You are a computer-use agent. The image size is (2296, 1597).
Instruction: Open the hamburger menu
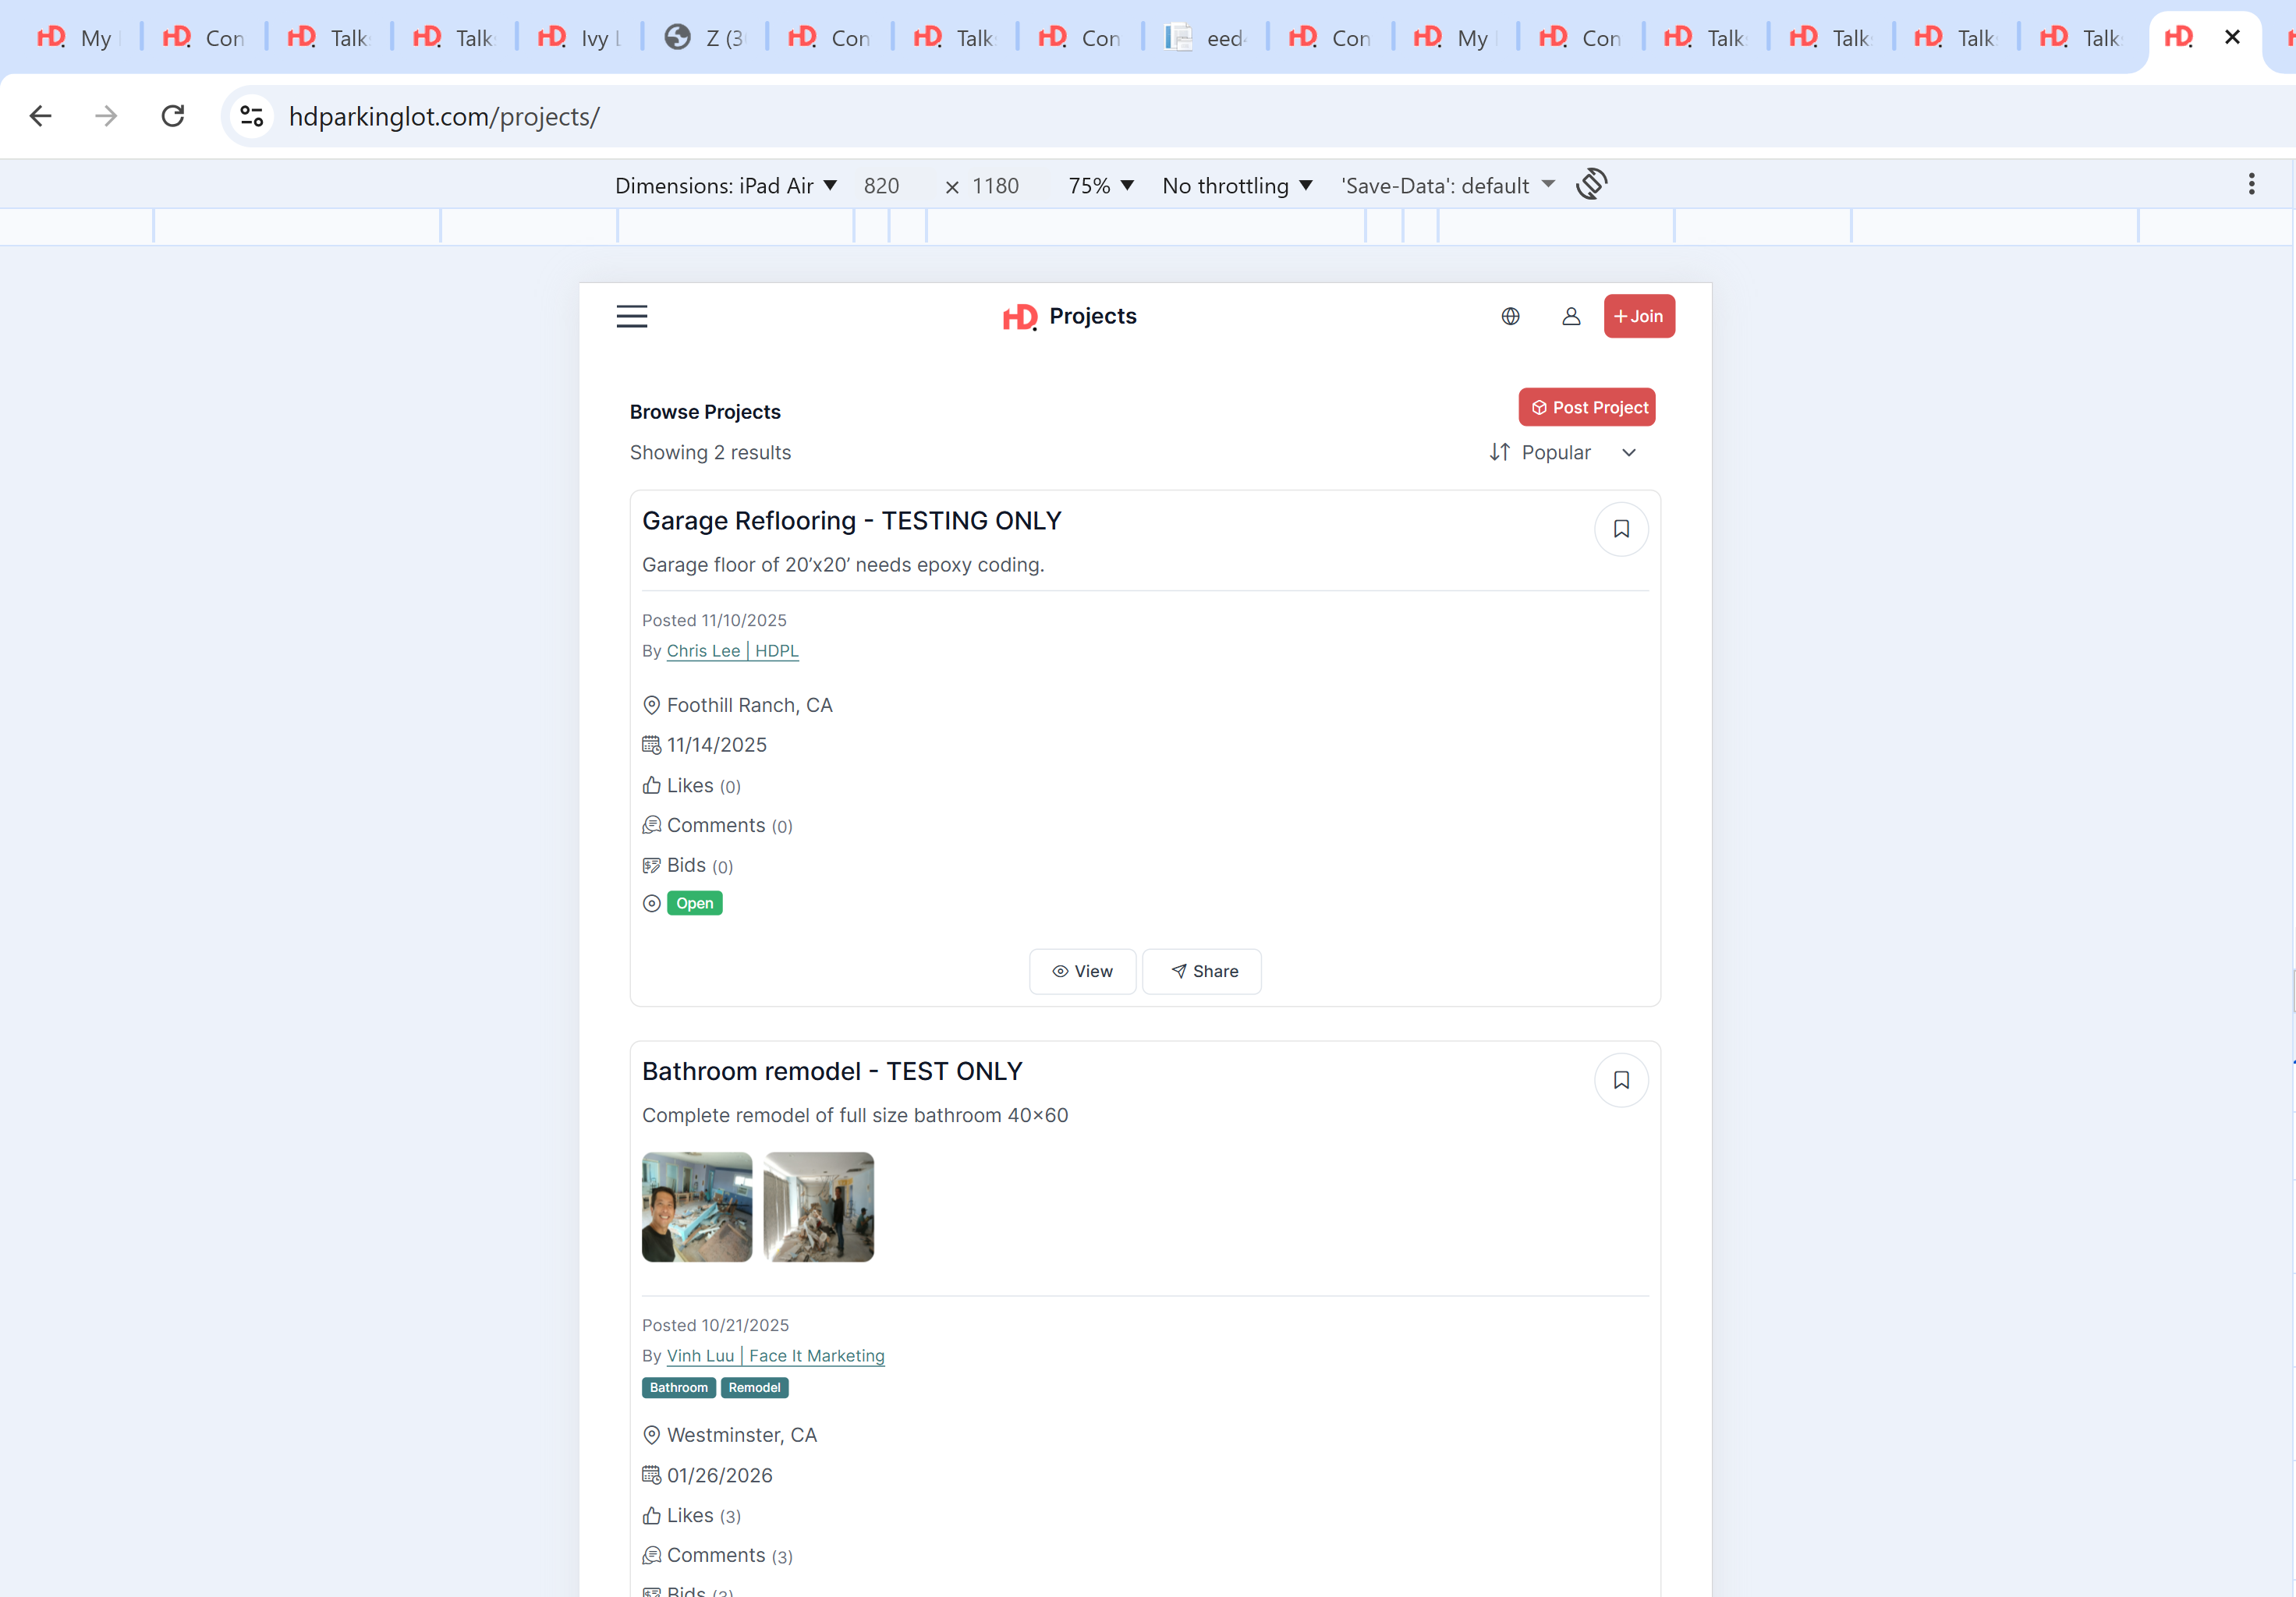pyautogui.click(x=631, y=317)
